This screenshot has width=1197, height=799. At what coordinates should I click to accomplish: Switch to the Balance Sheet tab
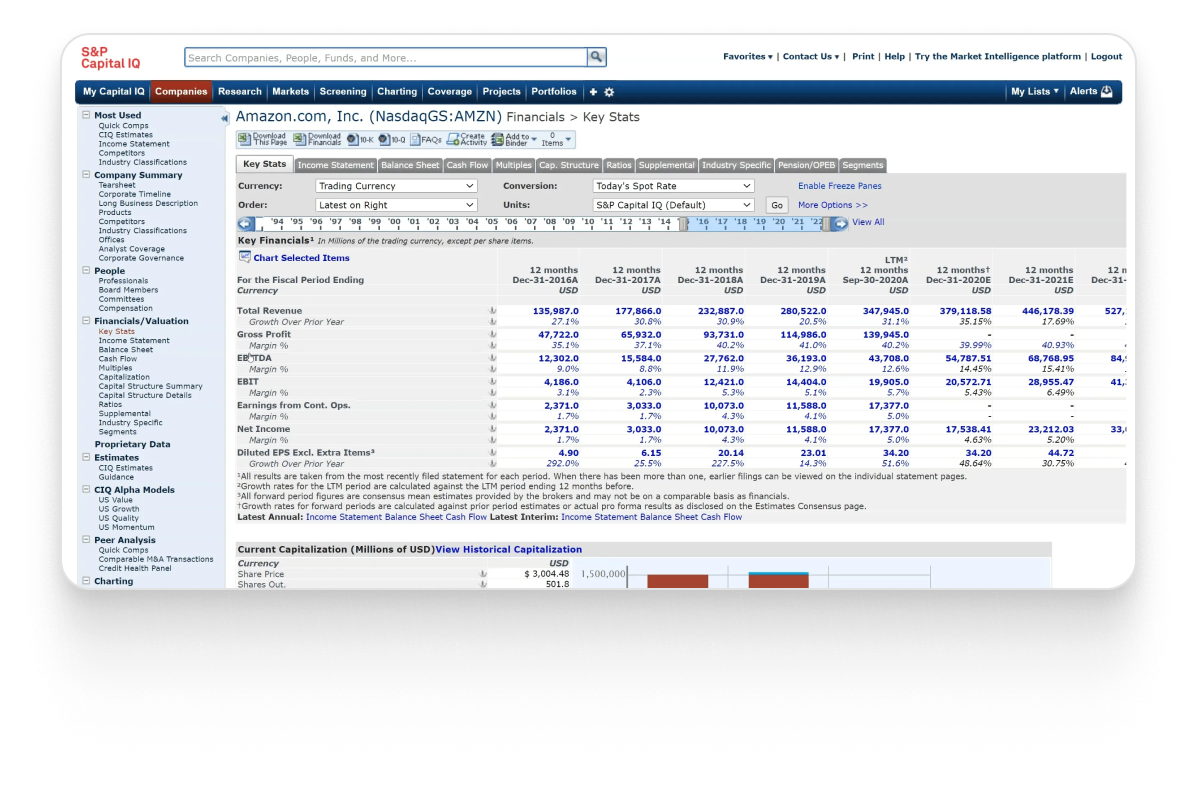[409, 165]
